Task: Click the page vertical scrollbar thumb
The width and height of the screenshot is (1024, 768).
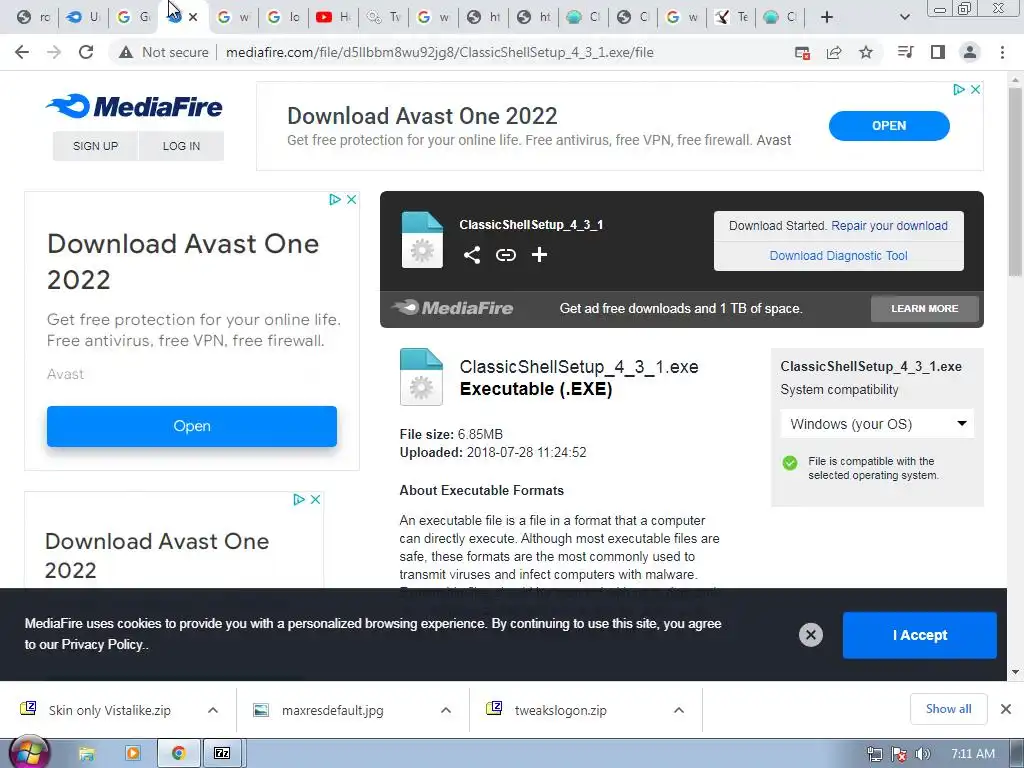Action: (1015, 182)
